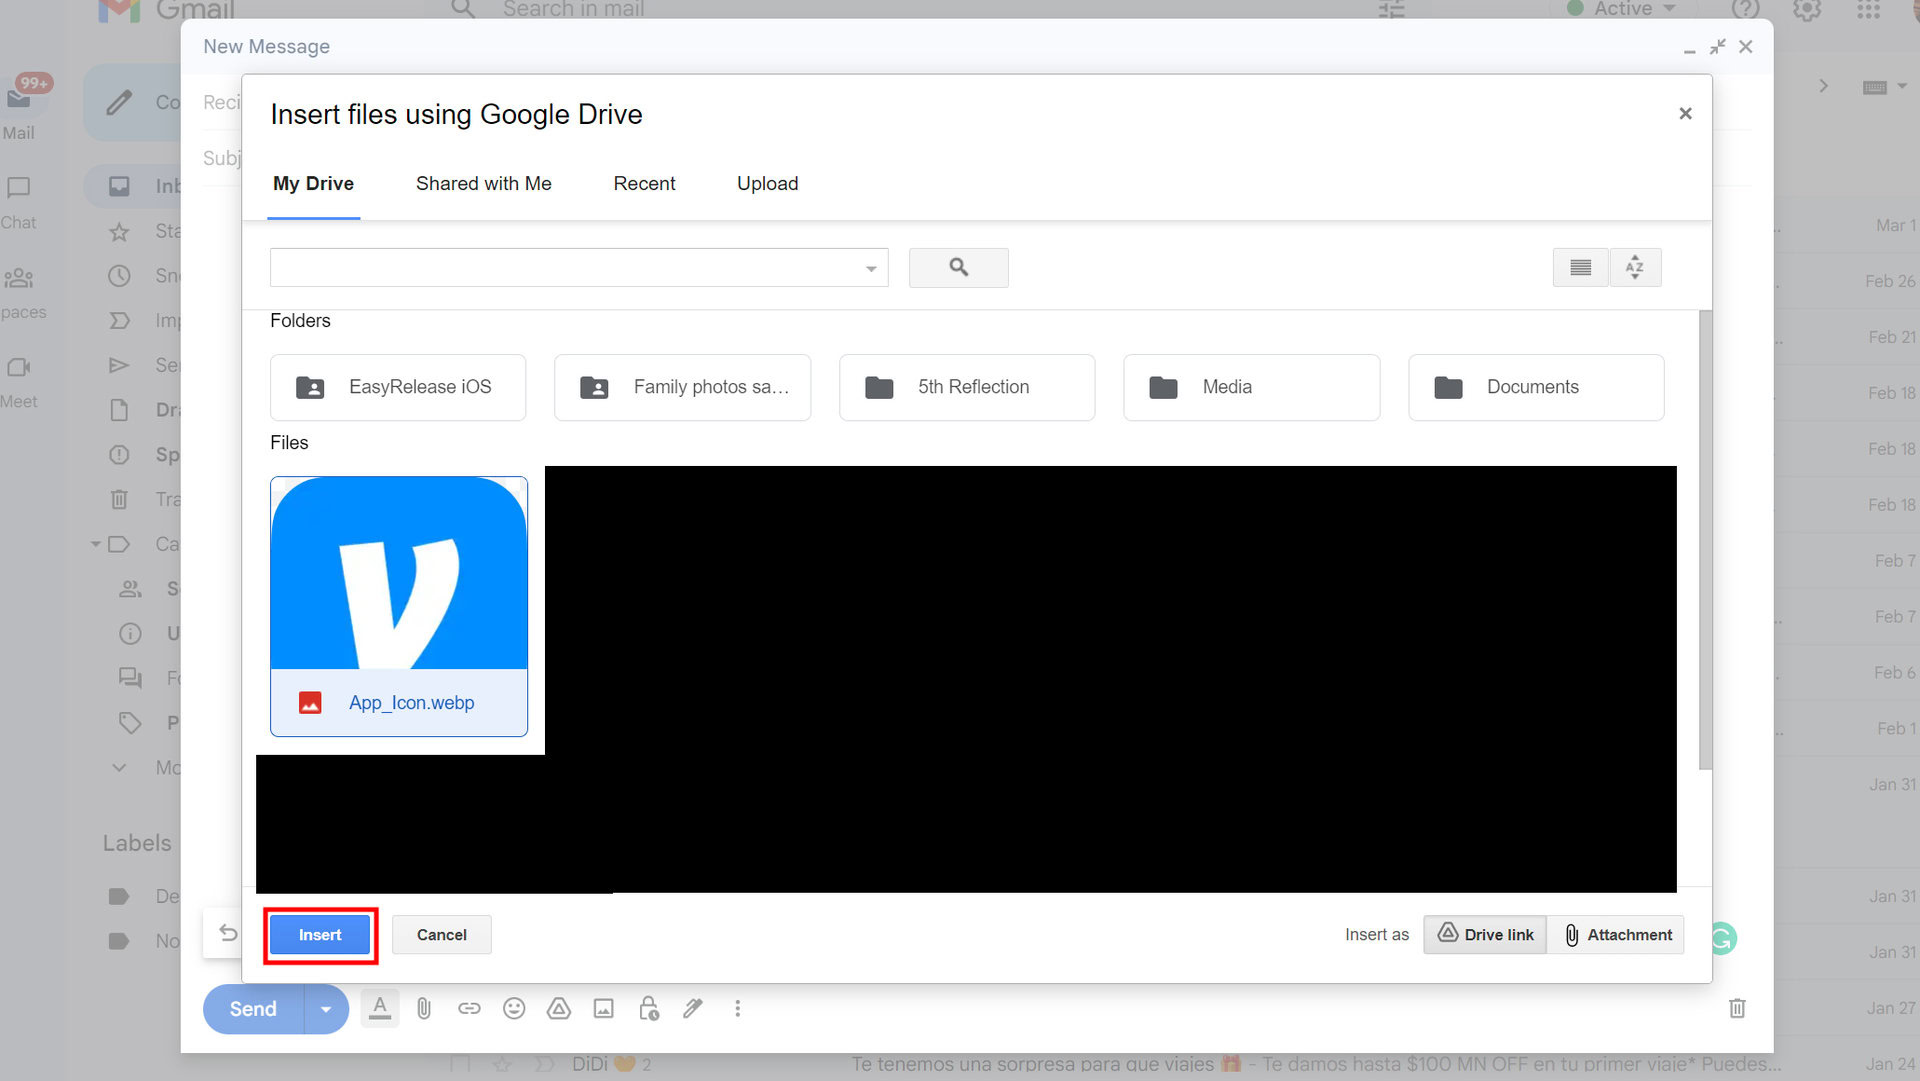
Task: Switch to list view in Drive picker
Action: coord(1580,267)
